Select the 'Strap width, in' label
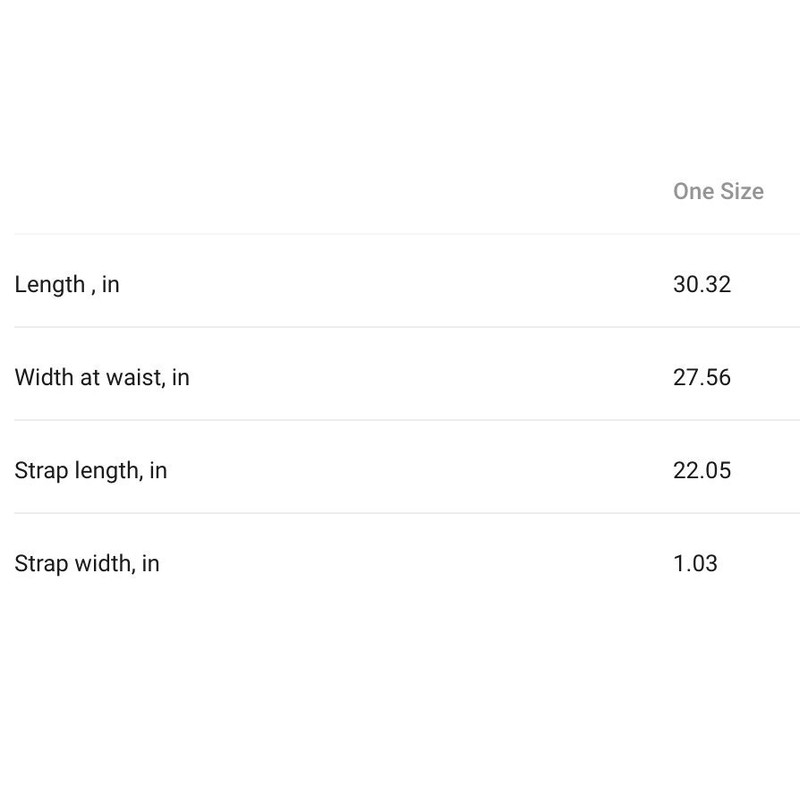The height and width of the screenshot is (800, 800). click(86, 563)
